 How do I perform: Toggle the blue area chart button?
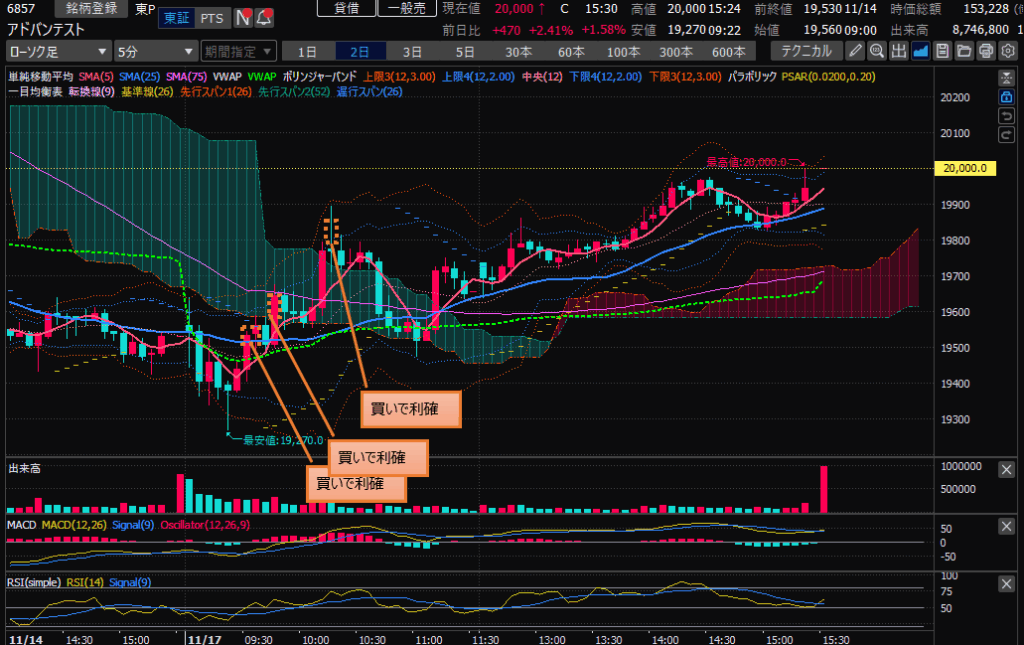click(x=920, y=51)
